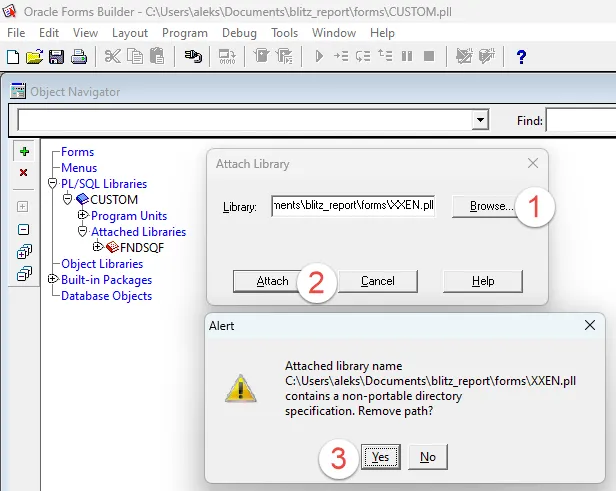Open the Edit menu

(49, 33)
